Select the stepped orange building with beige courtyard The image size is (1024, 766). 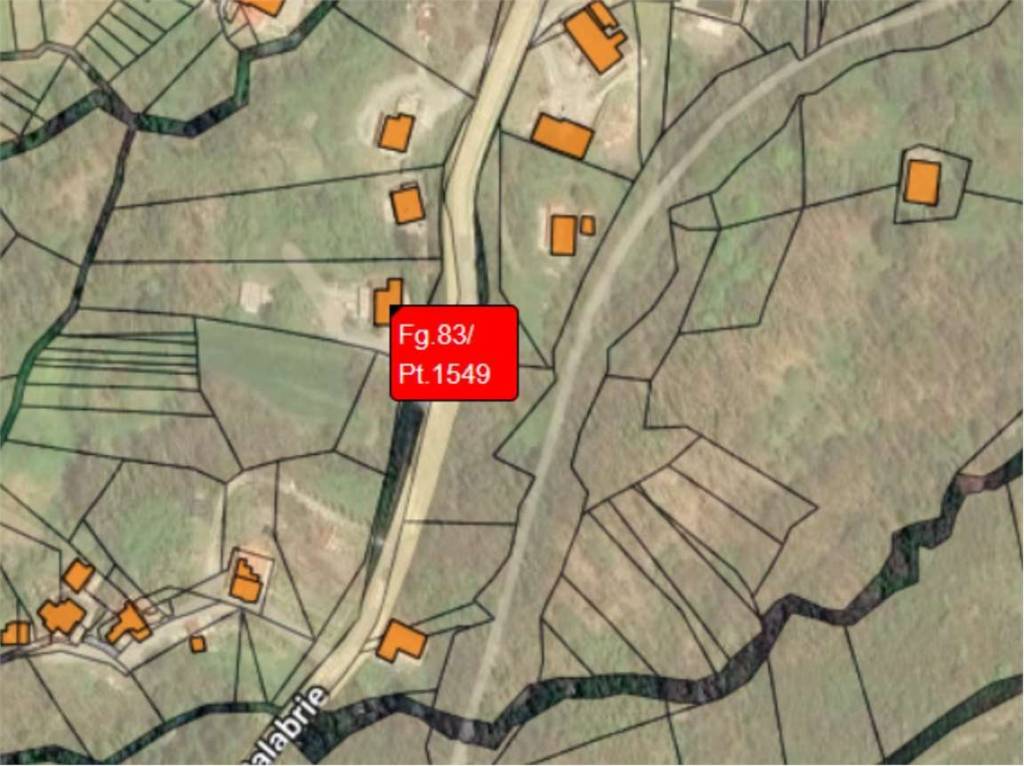246,581
